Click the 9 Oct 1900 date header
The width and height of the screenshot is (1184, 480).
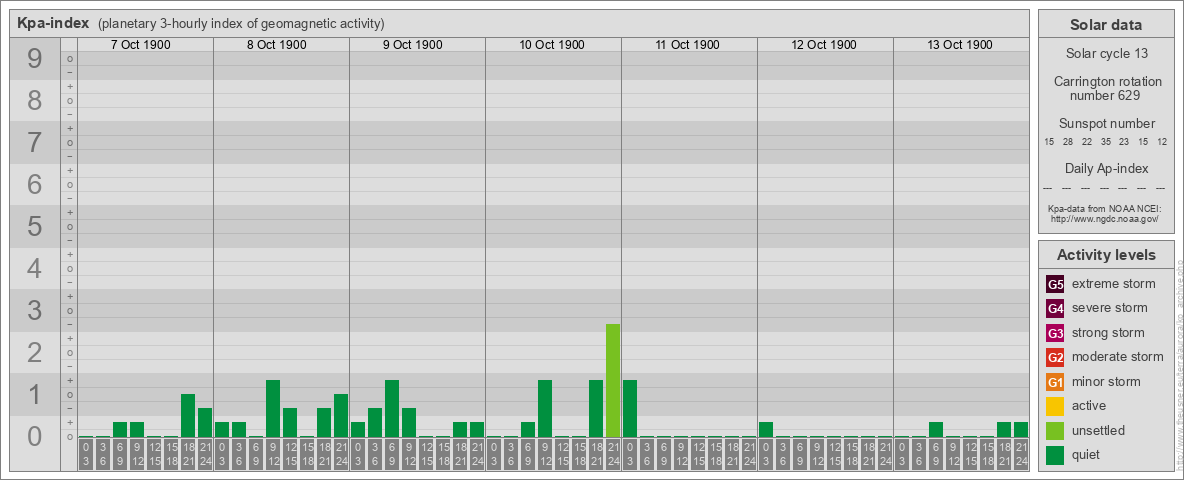412,45
